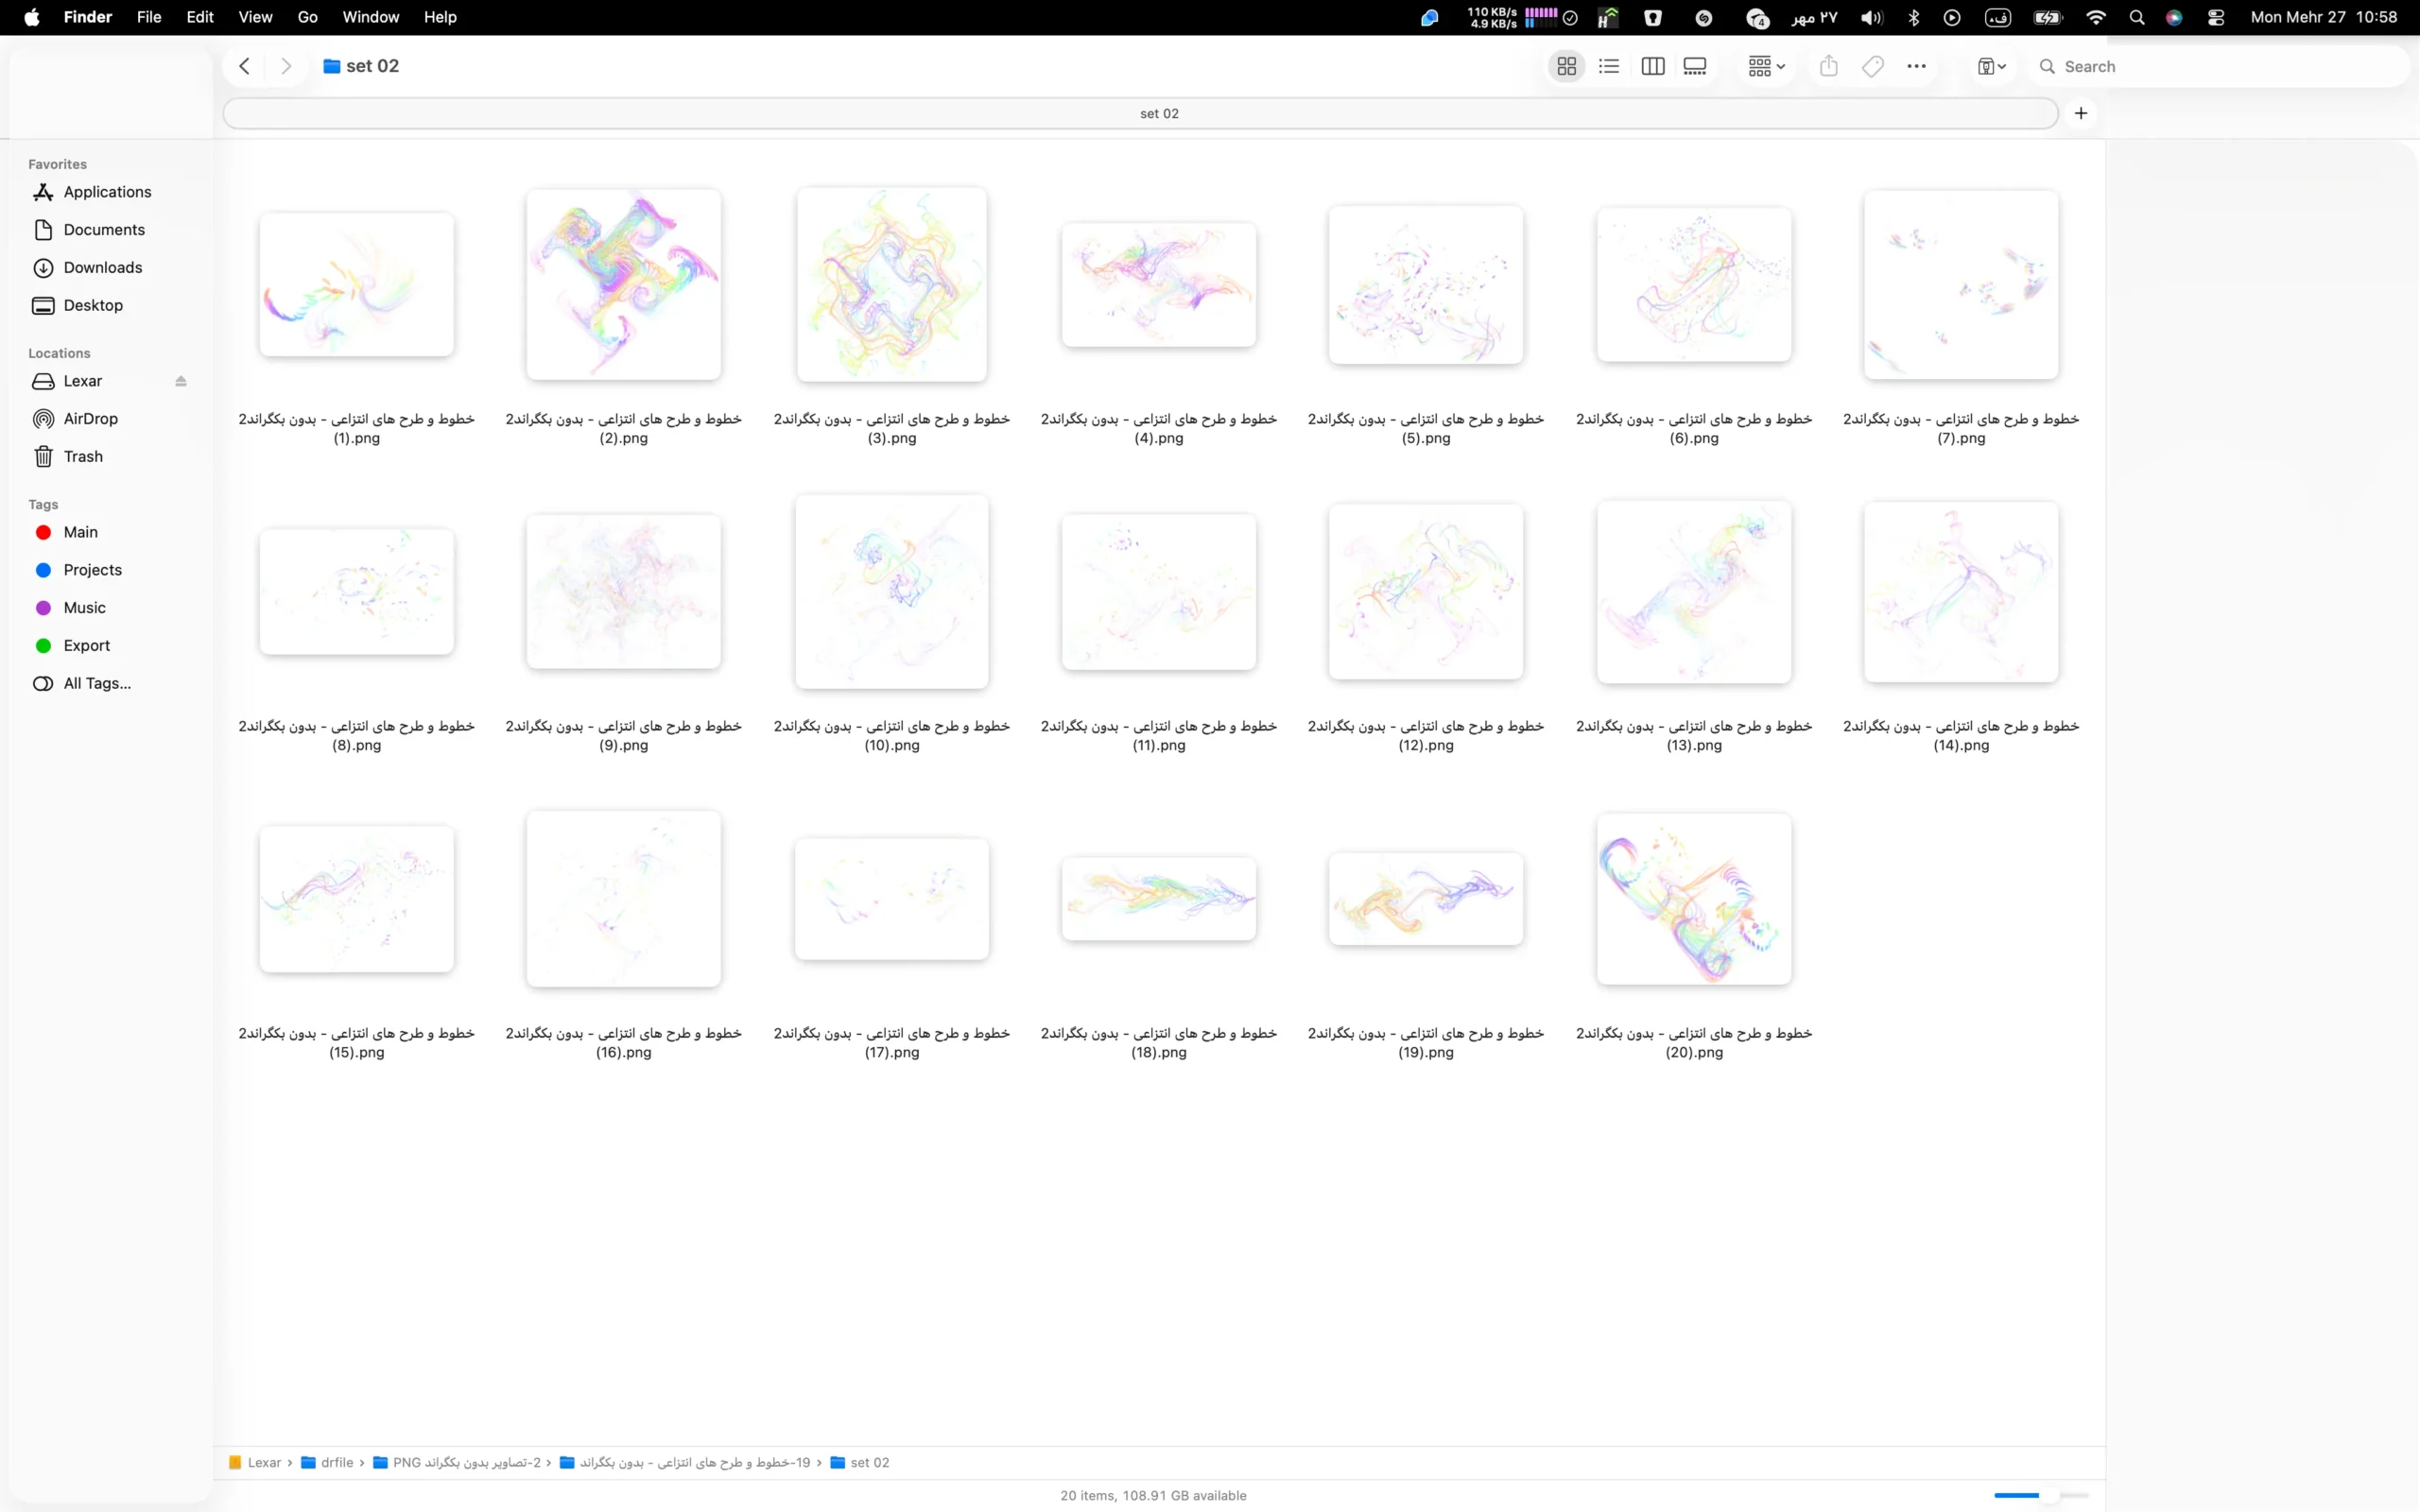Click Lexar in the path bar
Screen dimensions: 2420x1512
256,1462
